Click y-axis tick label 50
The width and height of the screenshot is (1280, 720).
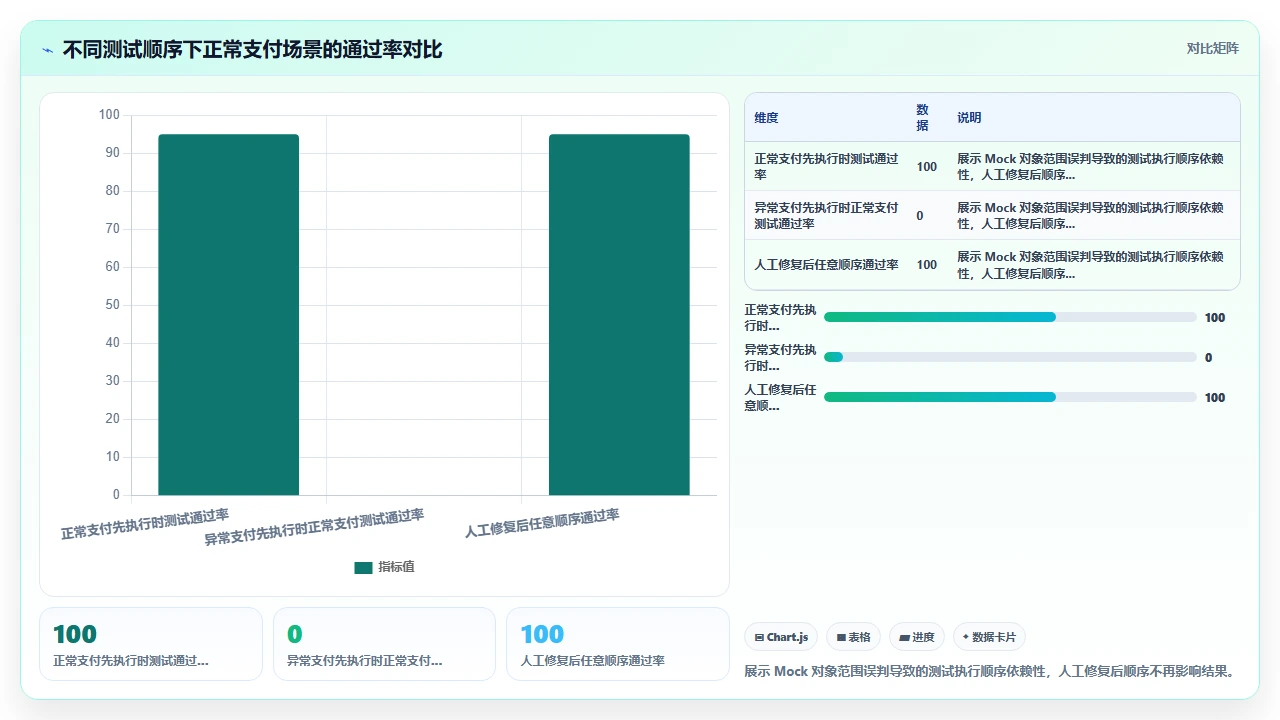[x=112, y=305]
